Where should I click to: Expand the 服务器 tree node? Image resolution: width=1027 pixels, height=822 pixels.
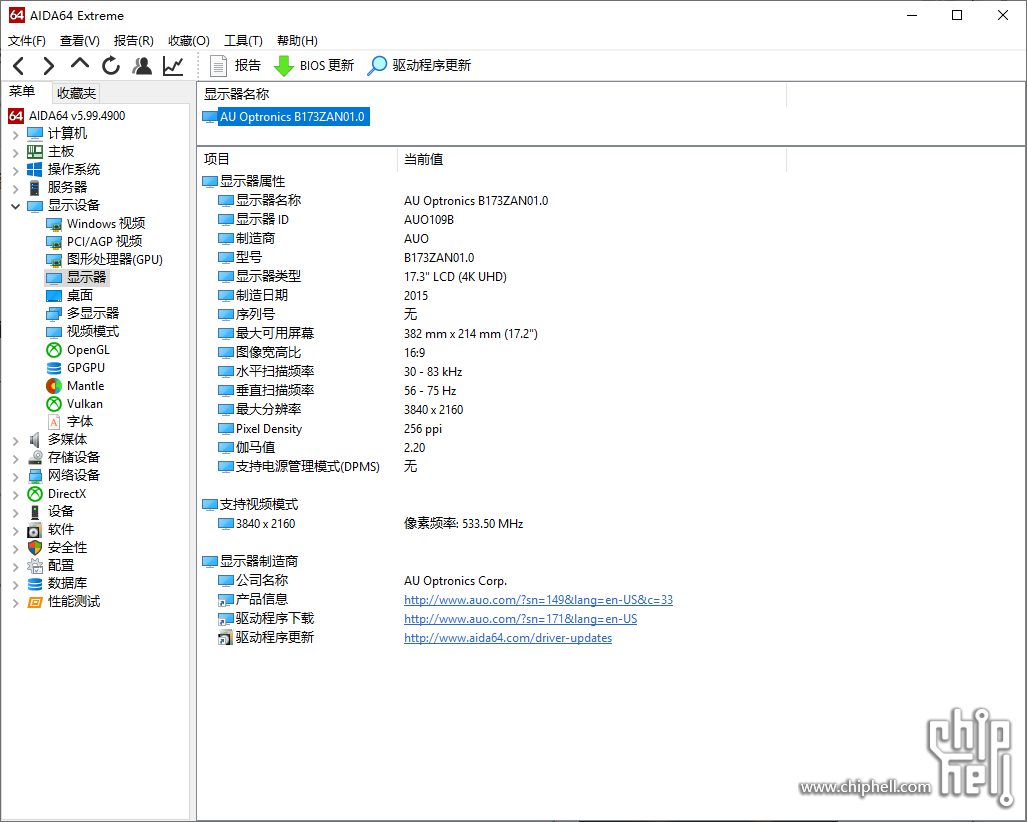point(15,189)
